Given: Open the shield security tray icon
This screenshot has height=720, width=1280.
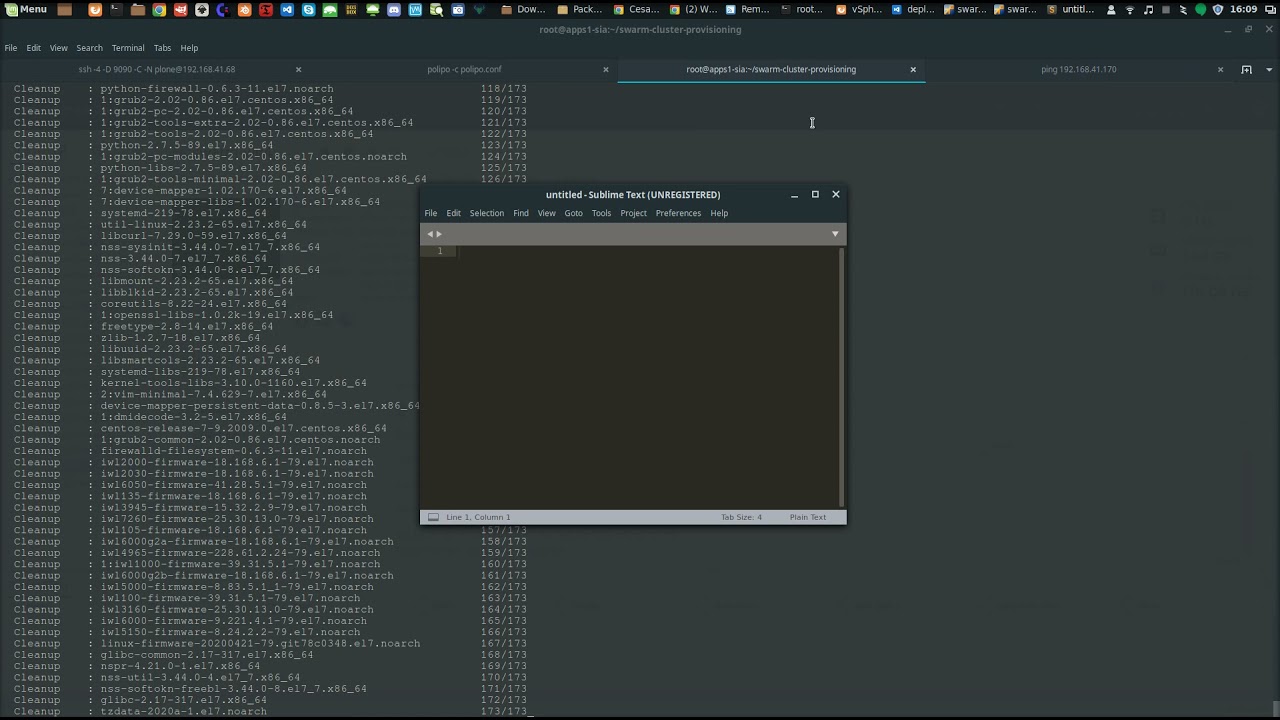Looking at the screenshot, I should (1217, 9).
